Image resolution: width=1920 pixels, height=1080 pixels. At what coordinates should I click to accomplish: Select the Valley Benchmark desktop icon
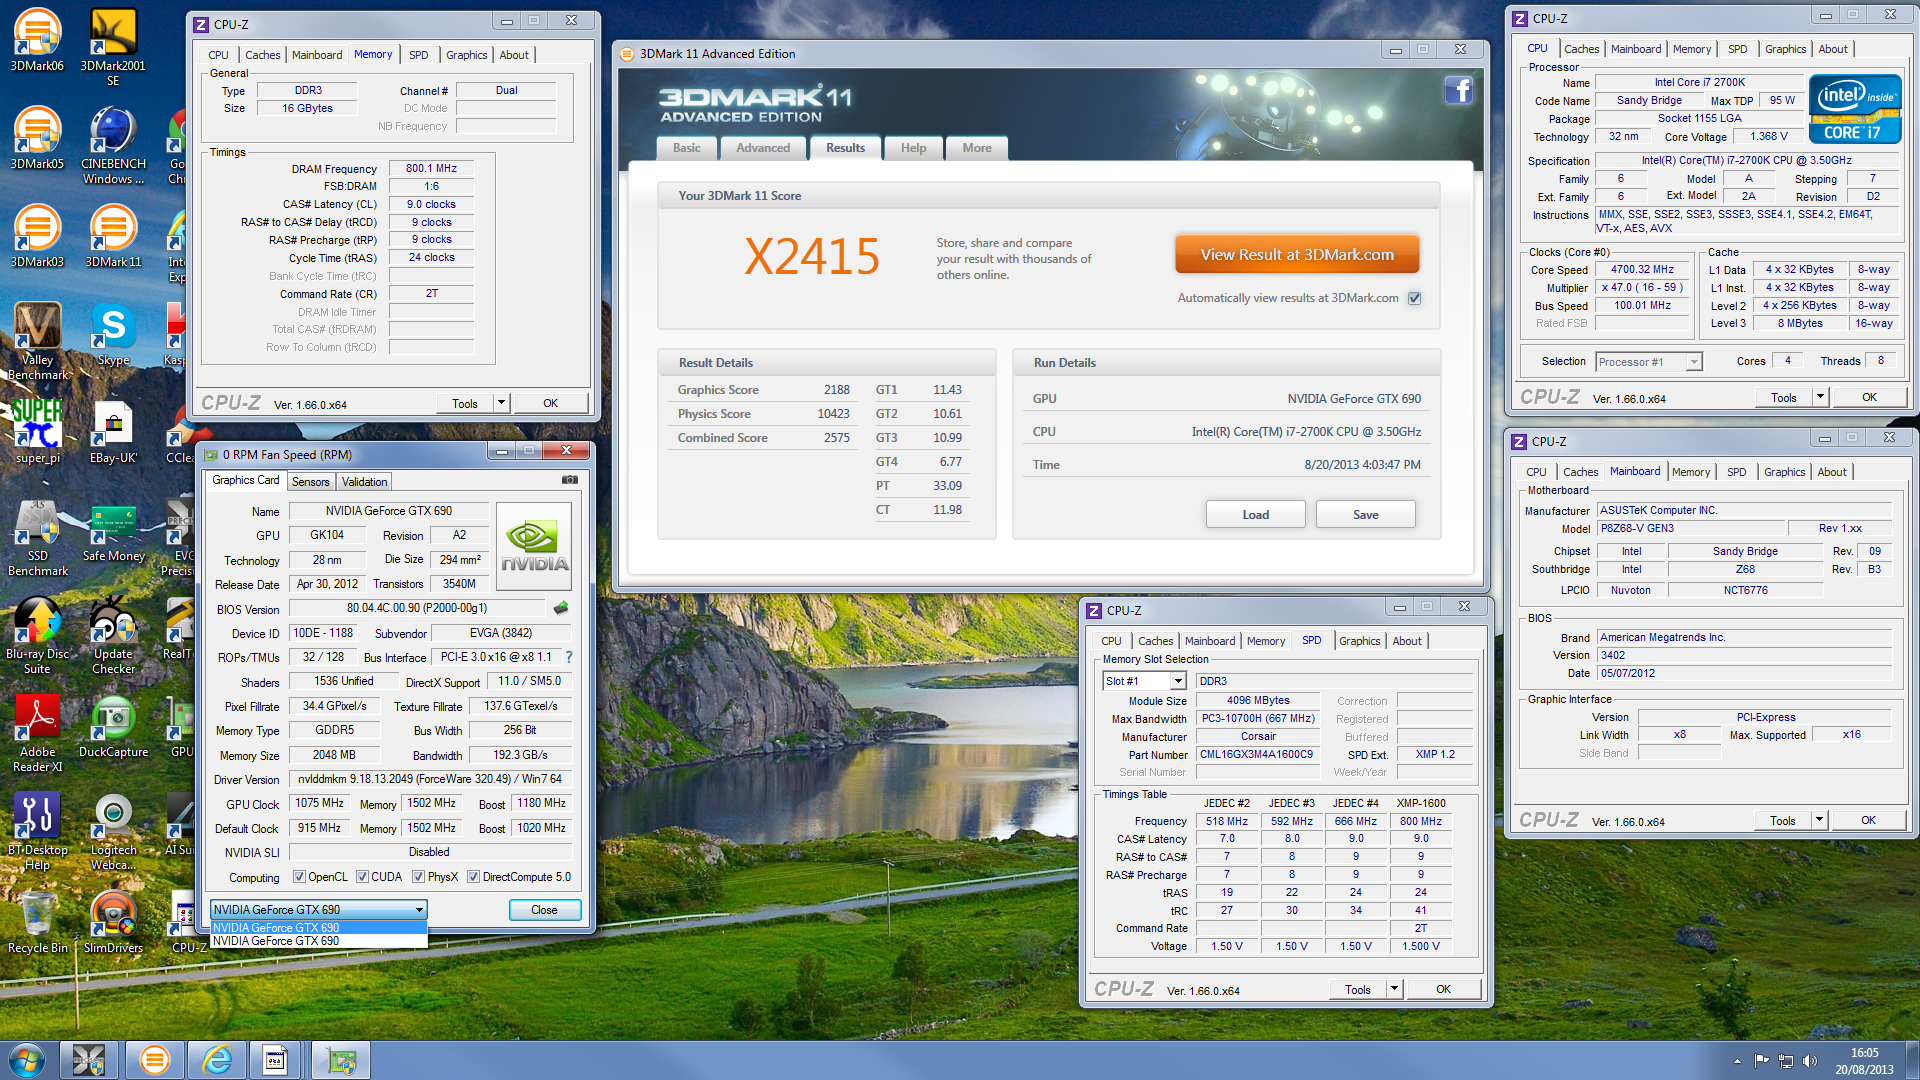click(x=37, y=341)
